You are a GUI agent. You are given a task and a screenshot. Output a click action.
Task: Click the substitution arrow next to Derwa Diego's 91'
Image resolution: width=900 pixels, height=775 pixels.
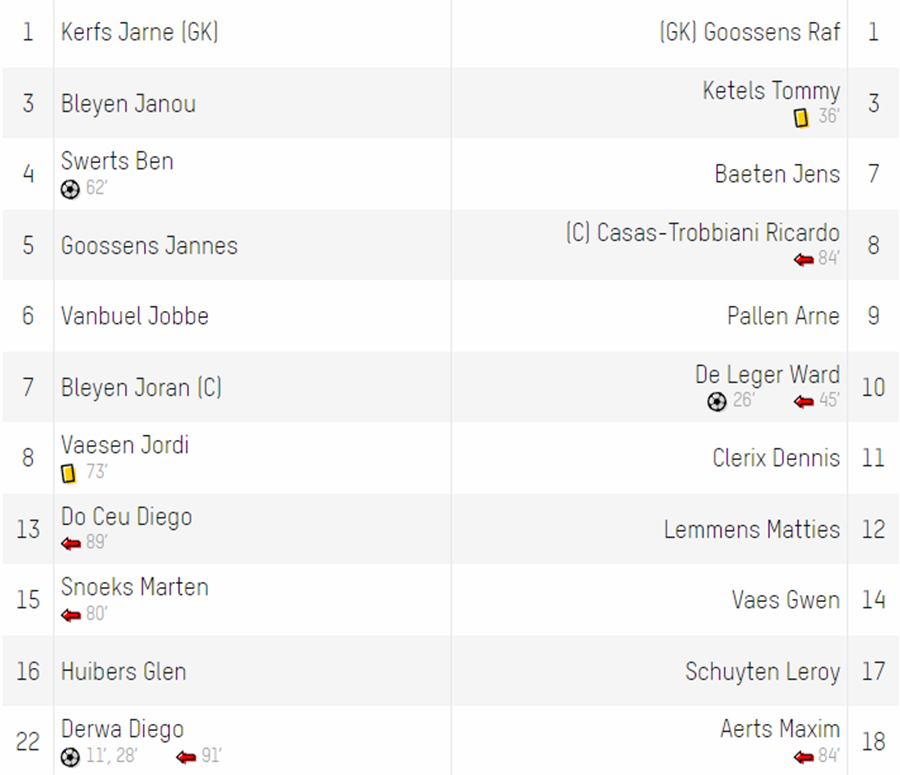tap(186, 757)
